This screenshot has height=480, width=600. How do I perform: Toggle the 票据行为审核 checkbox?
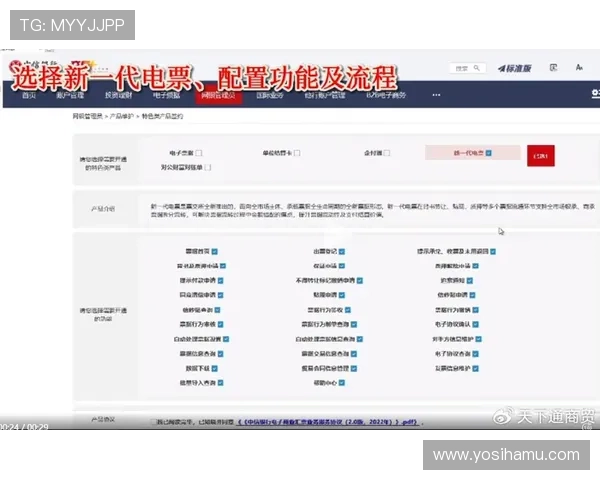221,325
